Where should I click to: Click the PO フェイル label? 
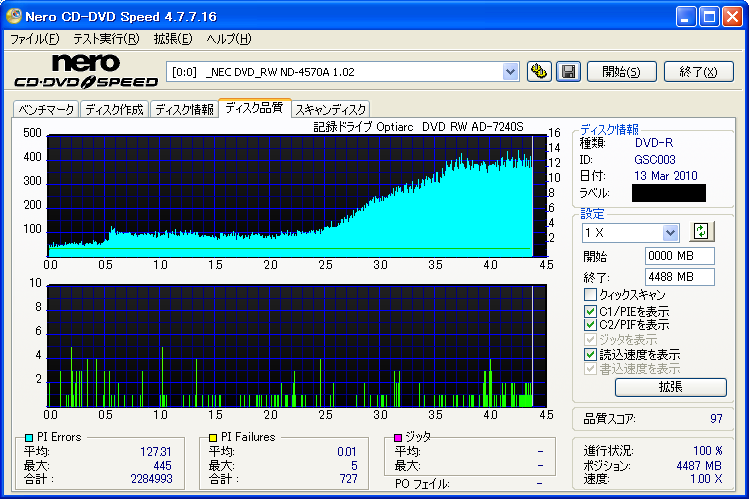click(x=422, y=484)
